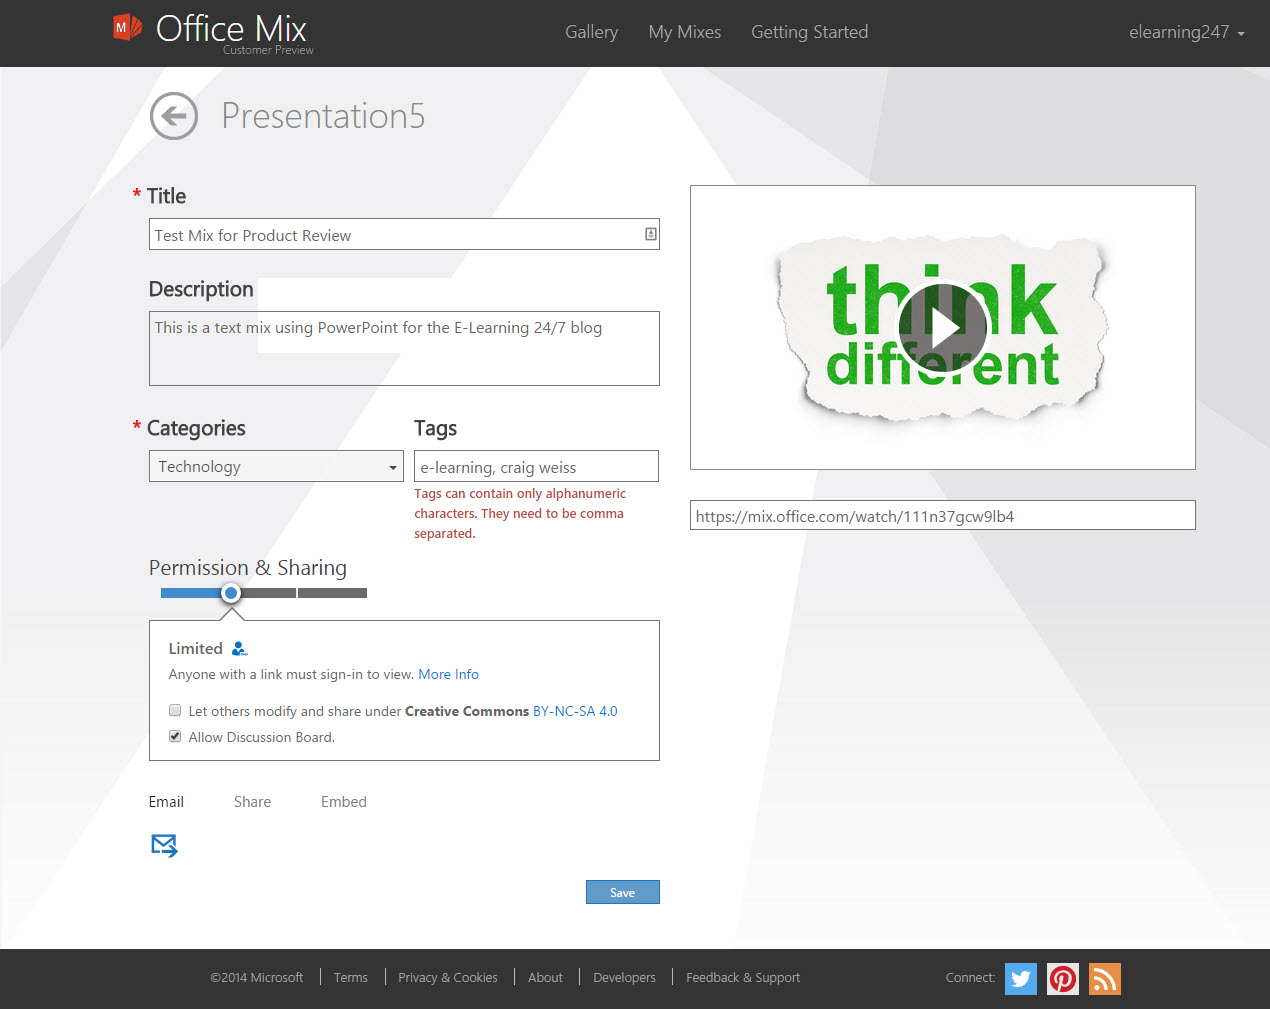1270x1009 pixels.
Task: Play the think different video preview
Action: pyautogui.click(x=942, y=327)
